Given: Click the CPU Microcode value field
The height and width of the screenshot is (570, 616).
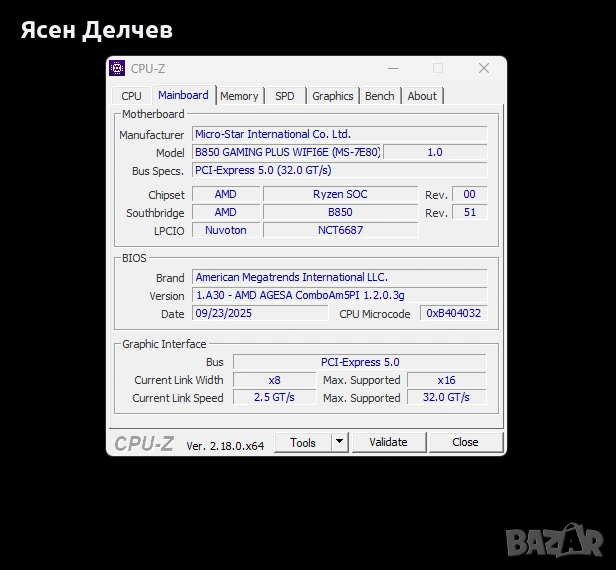Looking at the screenshot, I should pyautogui.click(x=454, y=313).
